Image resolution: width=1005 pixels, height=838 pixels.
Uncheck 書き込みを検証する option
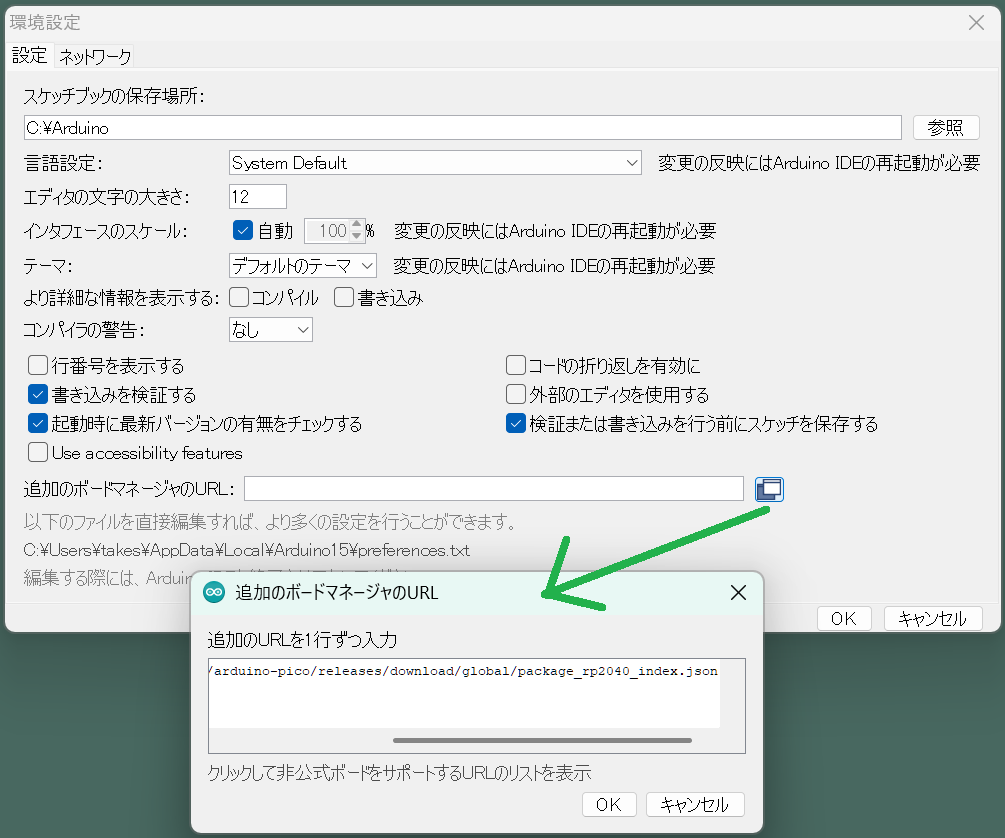pos(38,395)
